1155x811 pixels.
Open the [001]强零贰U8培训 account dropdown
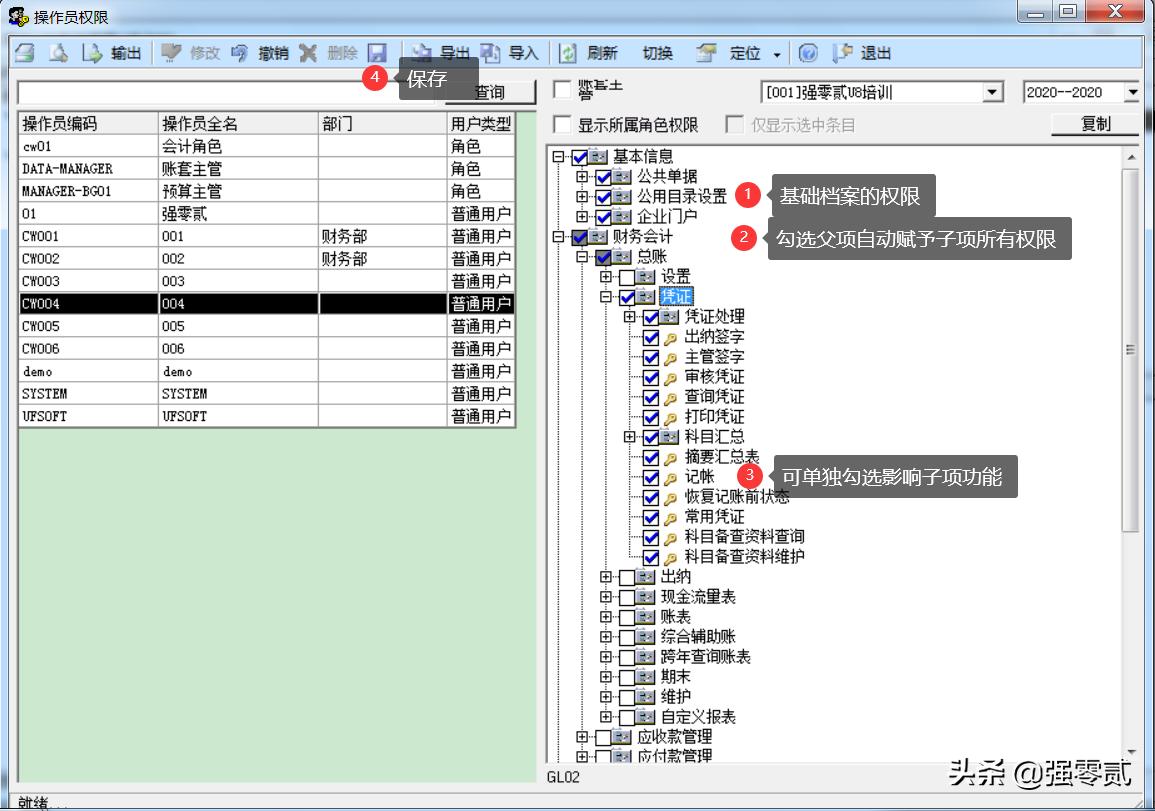pyautogui.click(x=994, y=91)
